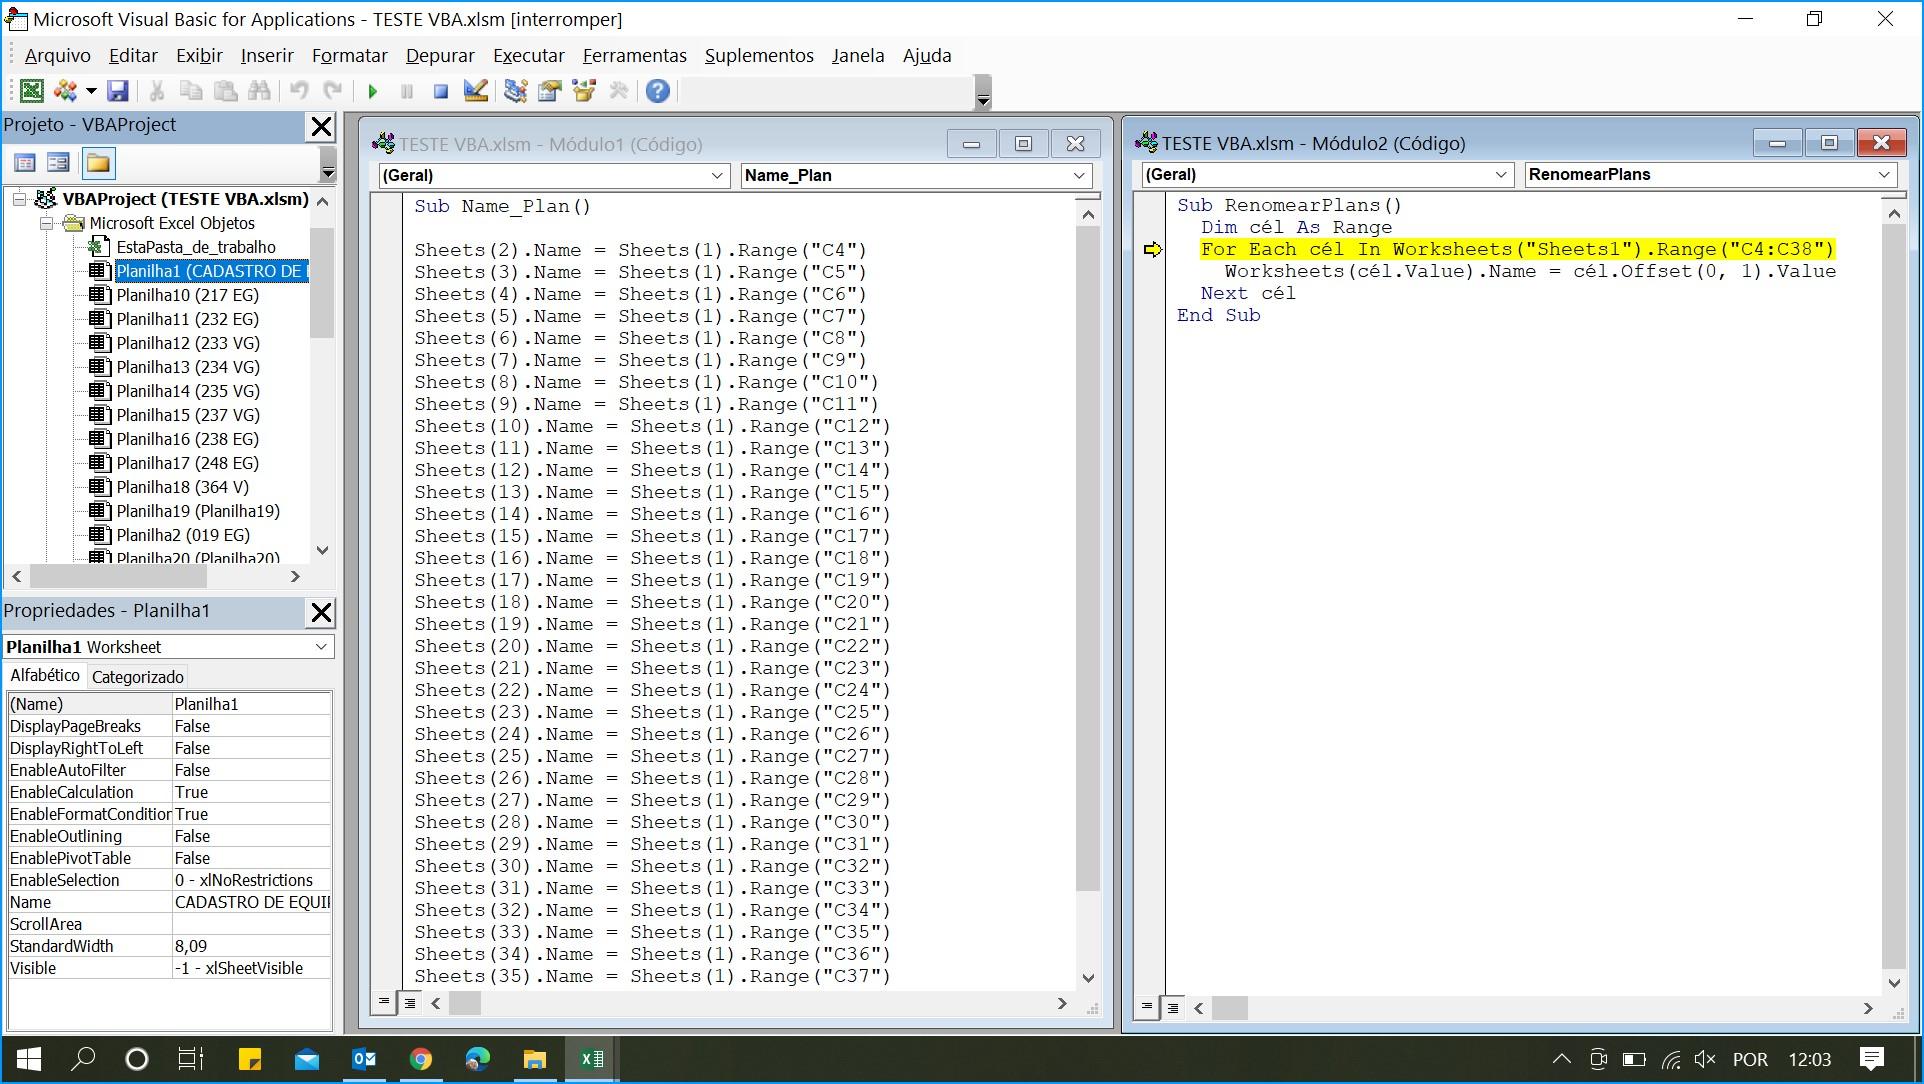Click the Cut scissors icon

[157, 91]
